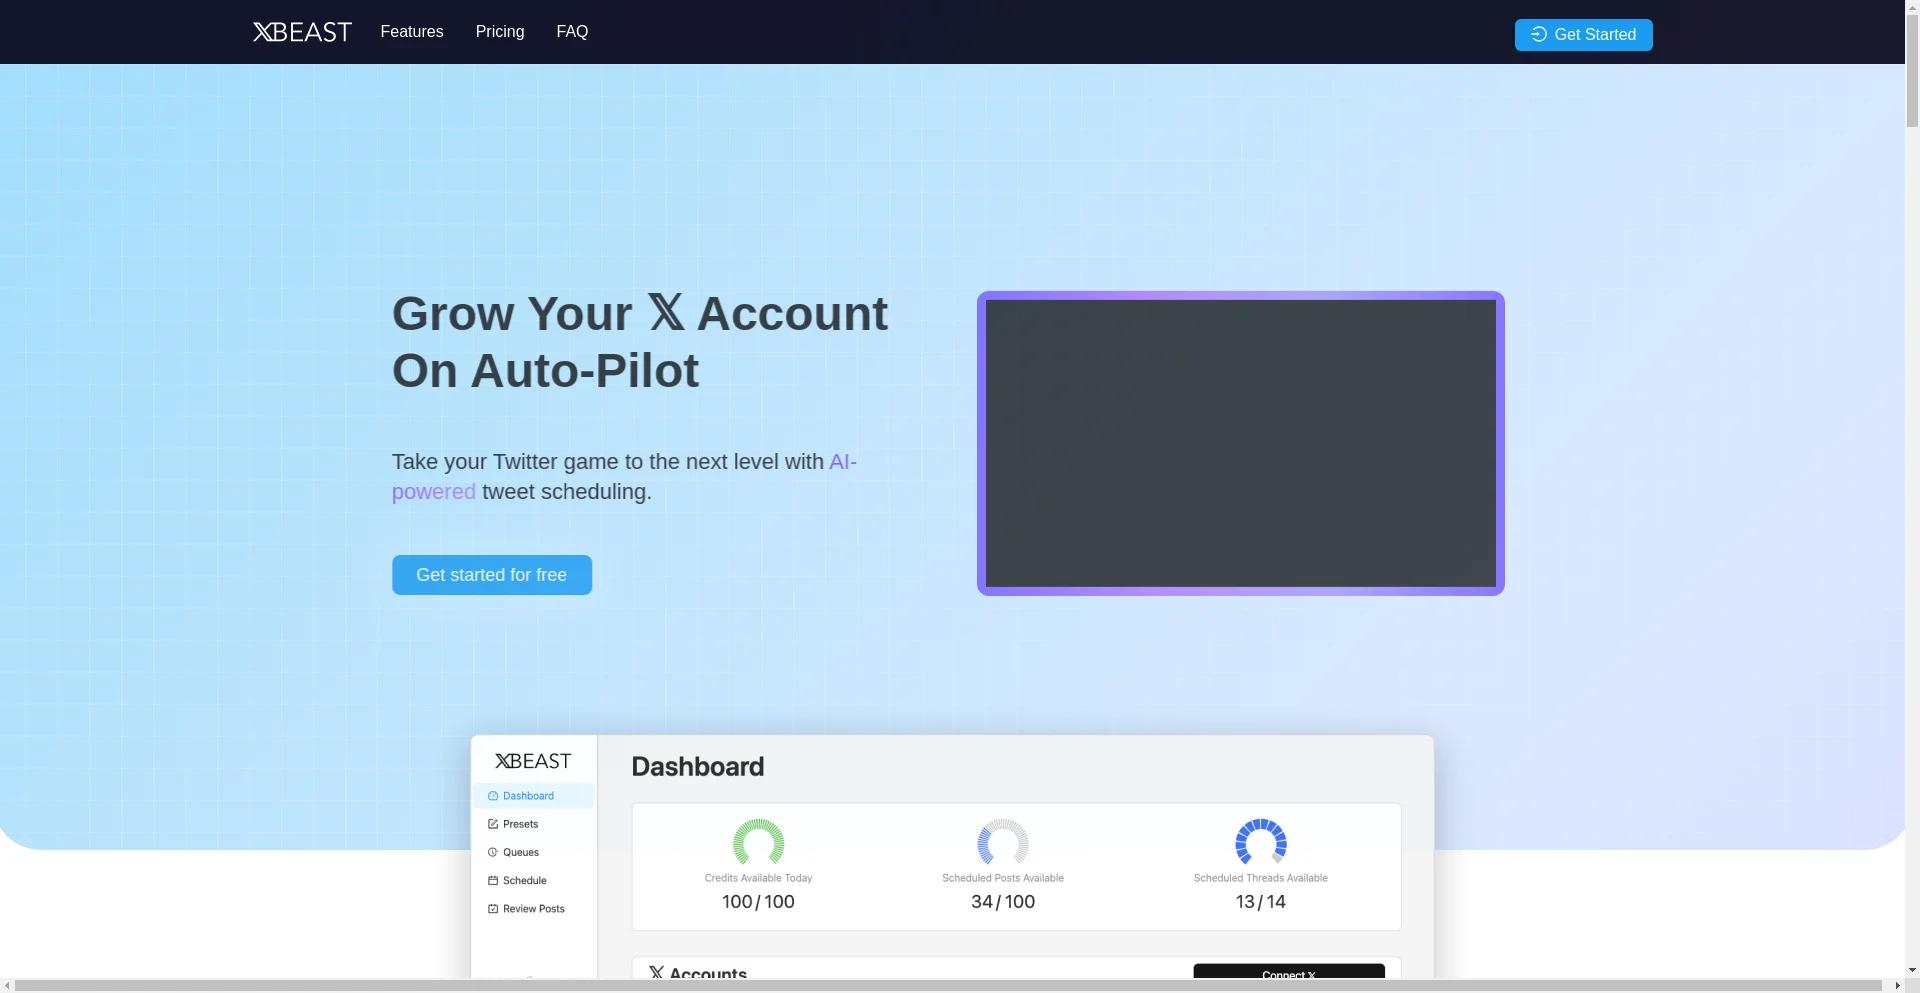Select Dashboard in the preview sidebar
1920x993 pixels.
click(533, 796)
